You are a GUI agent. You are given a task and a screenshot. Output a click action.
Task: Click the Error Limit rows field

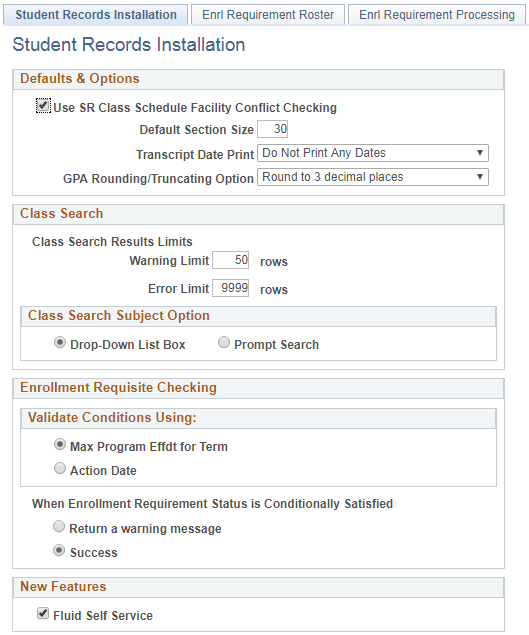point(230,288)
